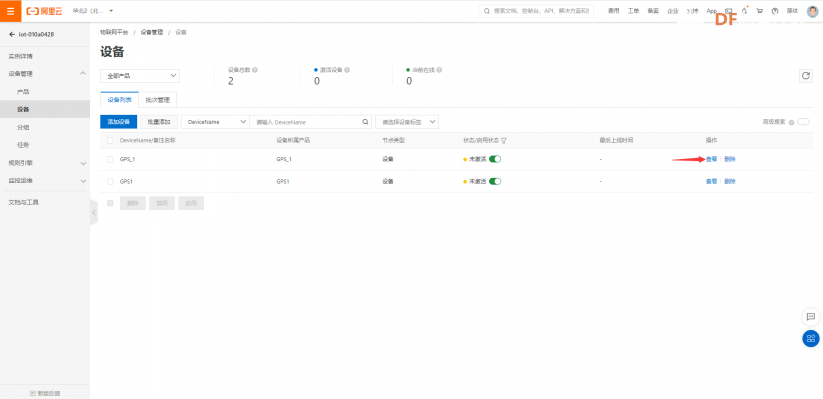Open 产品 in the sidebar
Viewport: 823px width, 399px height.
[23, 92]
